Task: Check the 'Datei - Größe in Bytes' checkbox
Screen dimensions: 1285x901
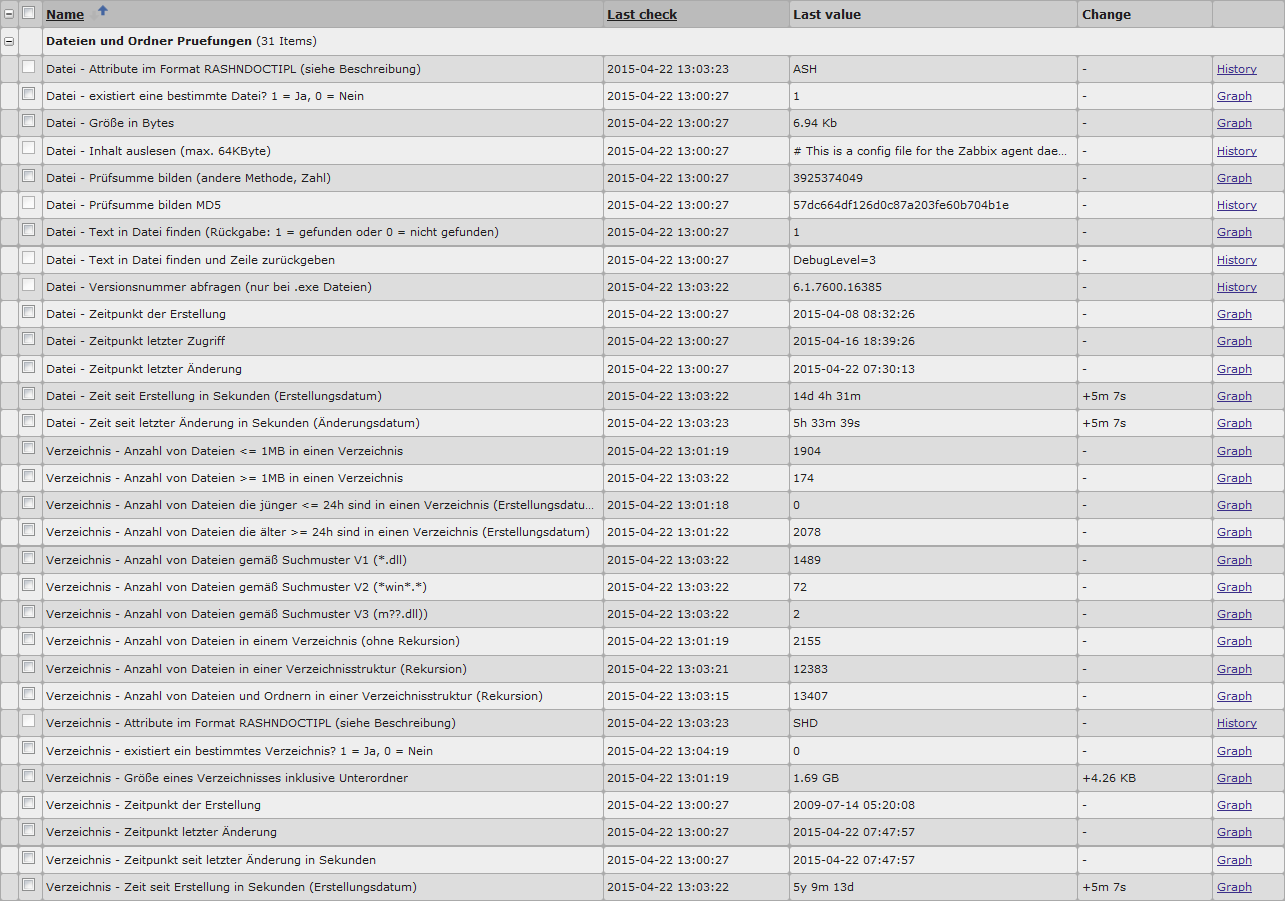Action: (28, 122)
